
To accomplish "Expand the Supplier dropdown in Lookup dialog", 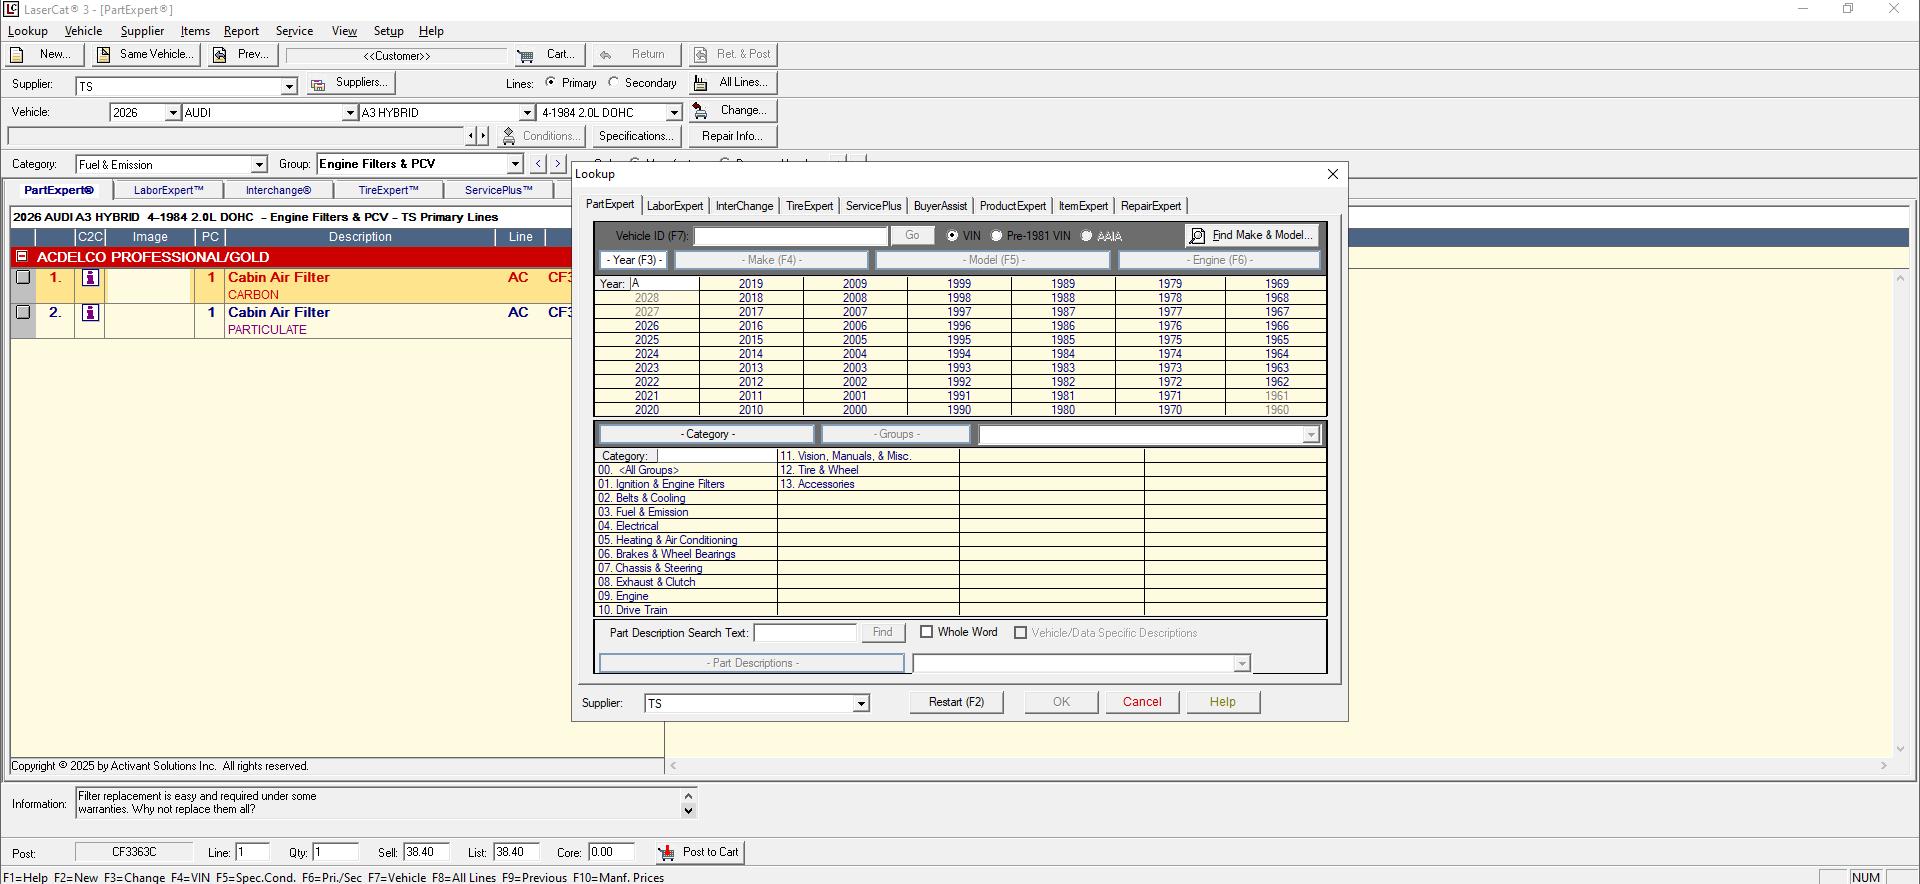I will pos(860,704).
